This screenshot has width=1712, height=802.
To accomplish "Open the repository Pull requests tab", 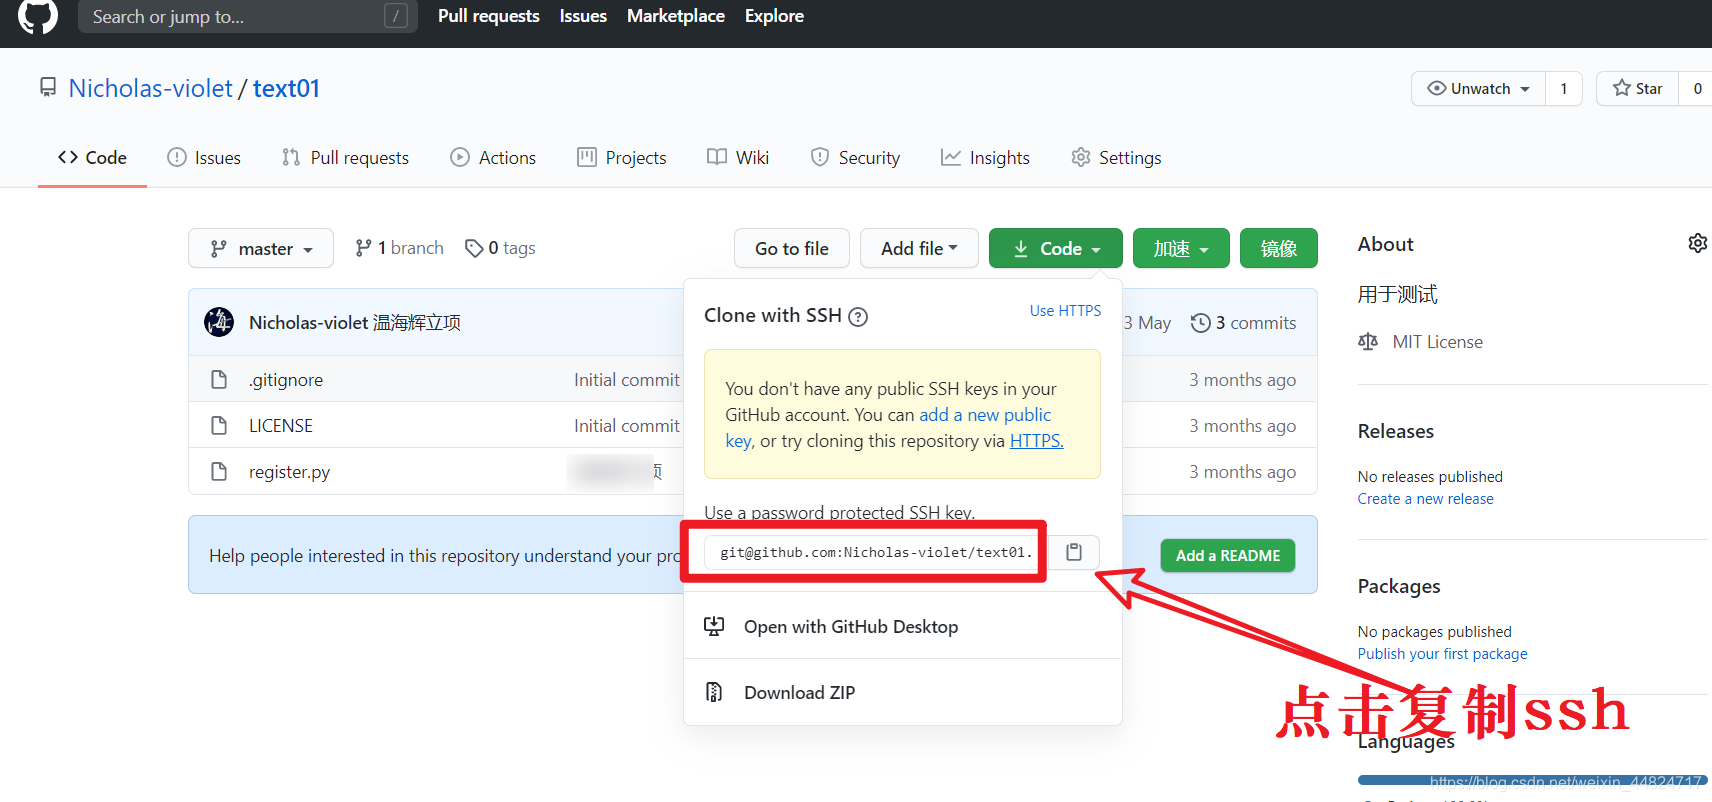I will pyautogui.click(x=345, y=158).
